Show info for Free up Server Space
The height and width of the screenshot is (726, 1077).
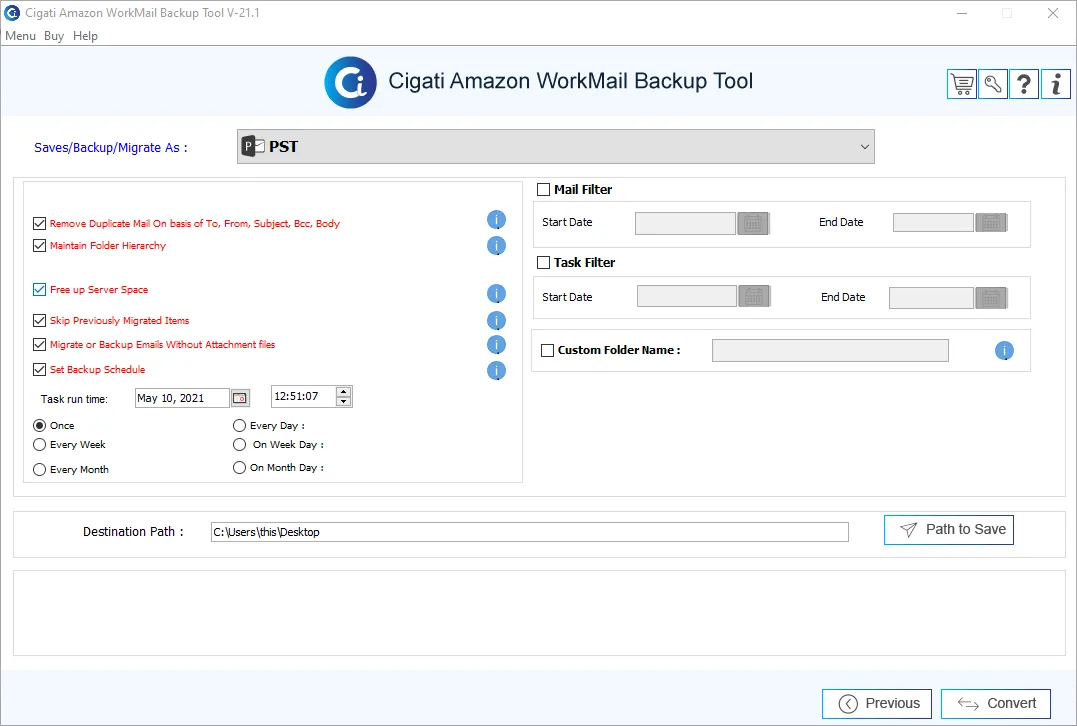(497, 294)
